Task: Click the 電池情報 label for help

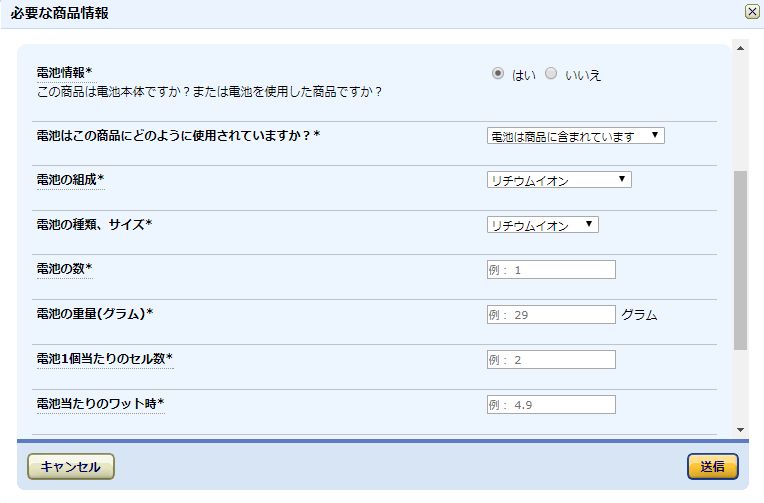Action: coord(64,73)
